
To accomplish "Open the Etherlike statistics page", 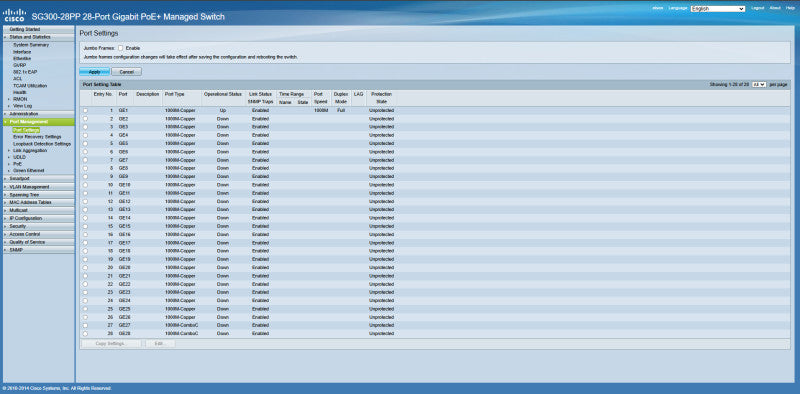I will pyautogui.click(x=22, y=59).
